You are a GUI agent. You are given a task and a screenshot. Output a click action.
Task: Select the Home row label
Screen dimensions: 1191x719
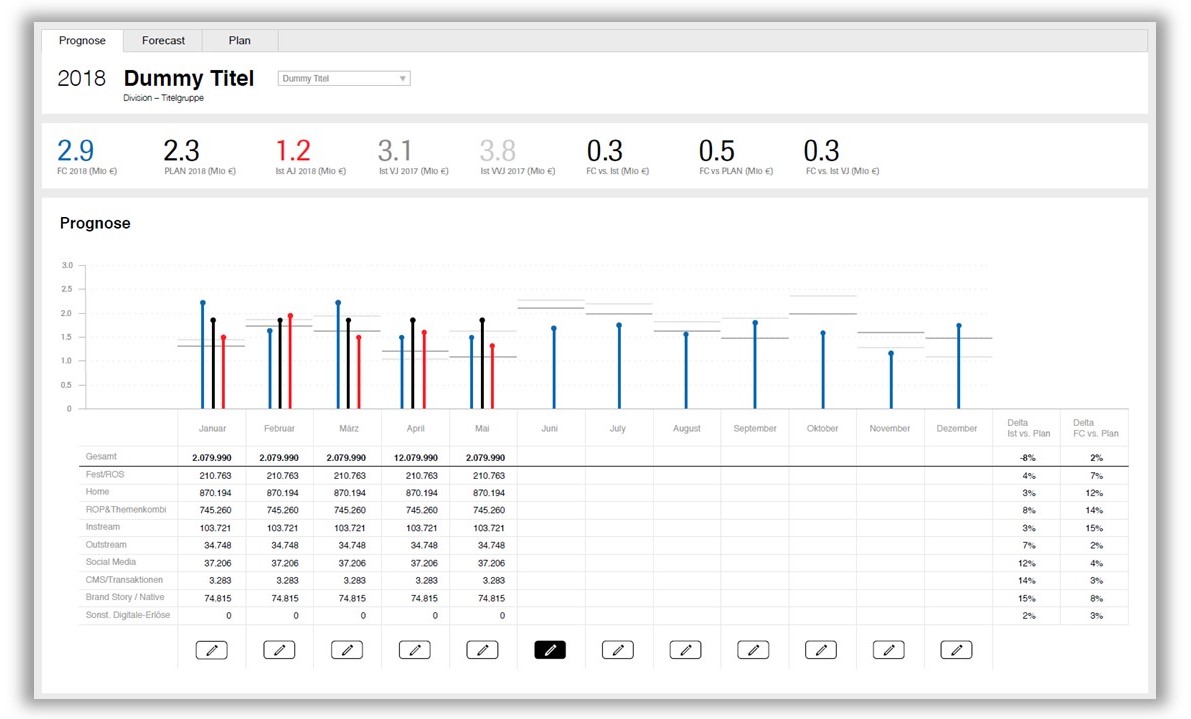[x=97, y=492]
